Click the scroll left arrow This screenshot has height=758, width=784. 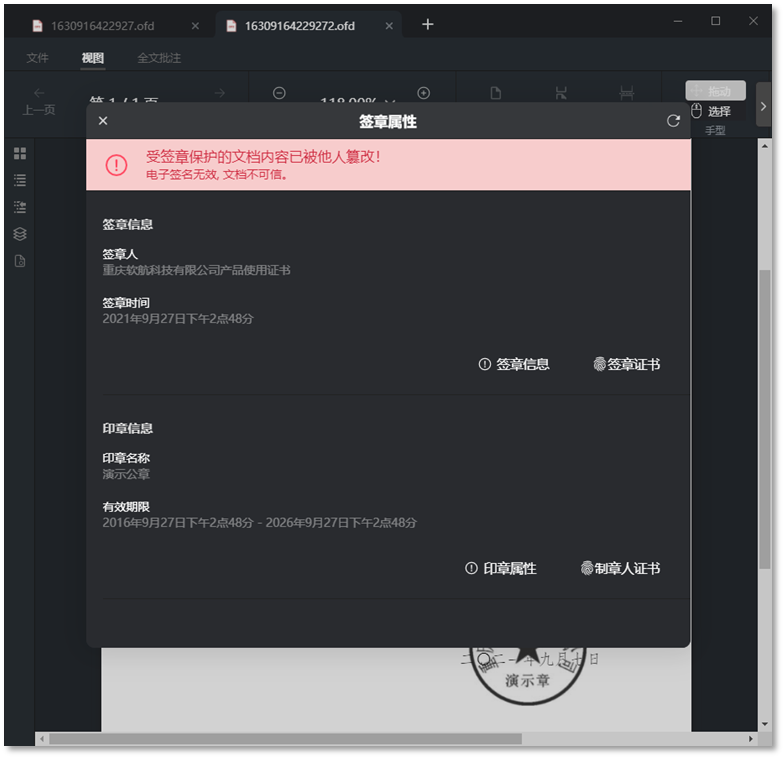(42, 739)
